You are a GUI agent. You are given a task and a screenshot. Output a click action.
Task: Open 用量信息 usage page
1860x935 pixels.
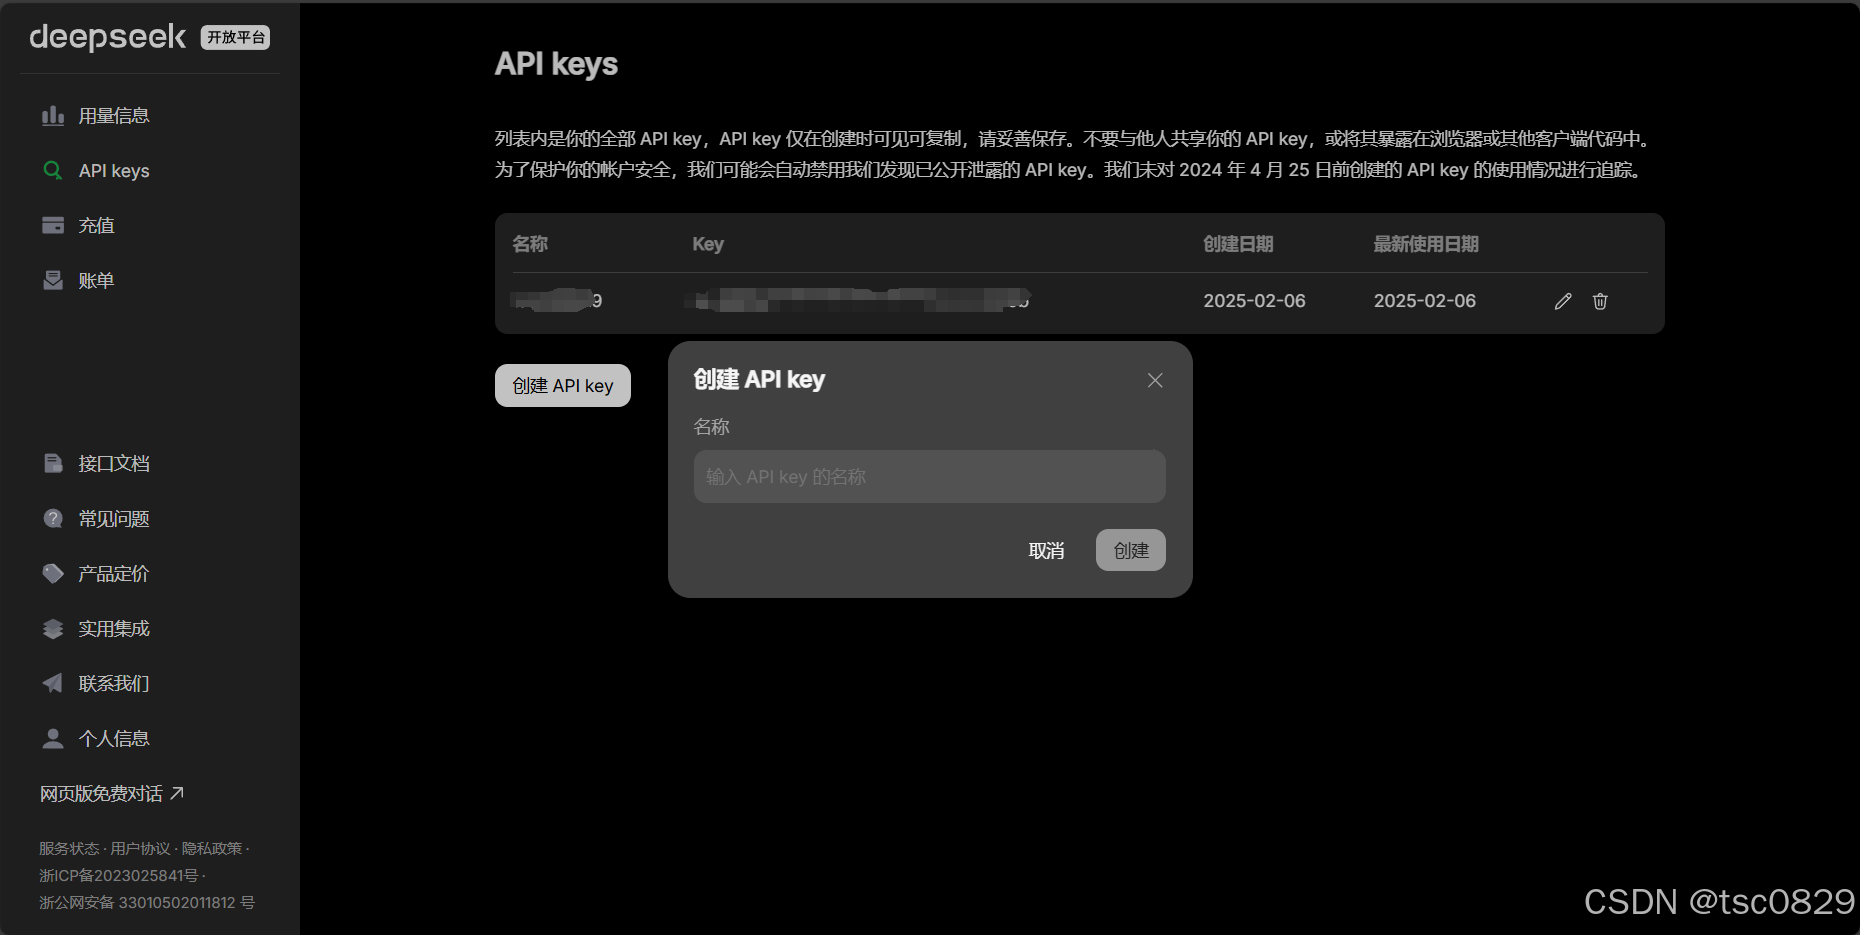point(114,116)
